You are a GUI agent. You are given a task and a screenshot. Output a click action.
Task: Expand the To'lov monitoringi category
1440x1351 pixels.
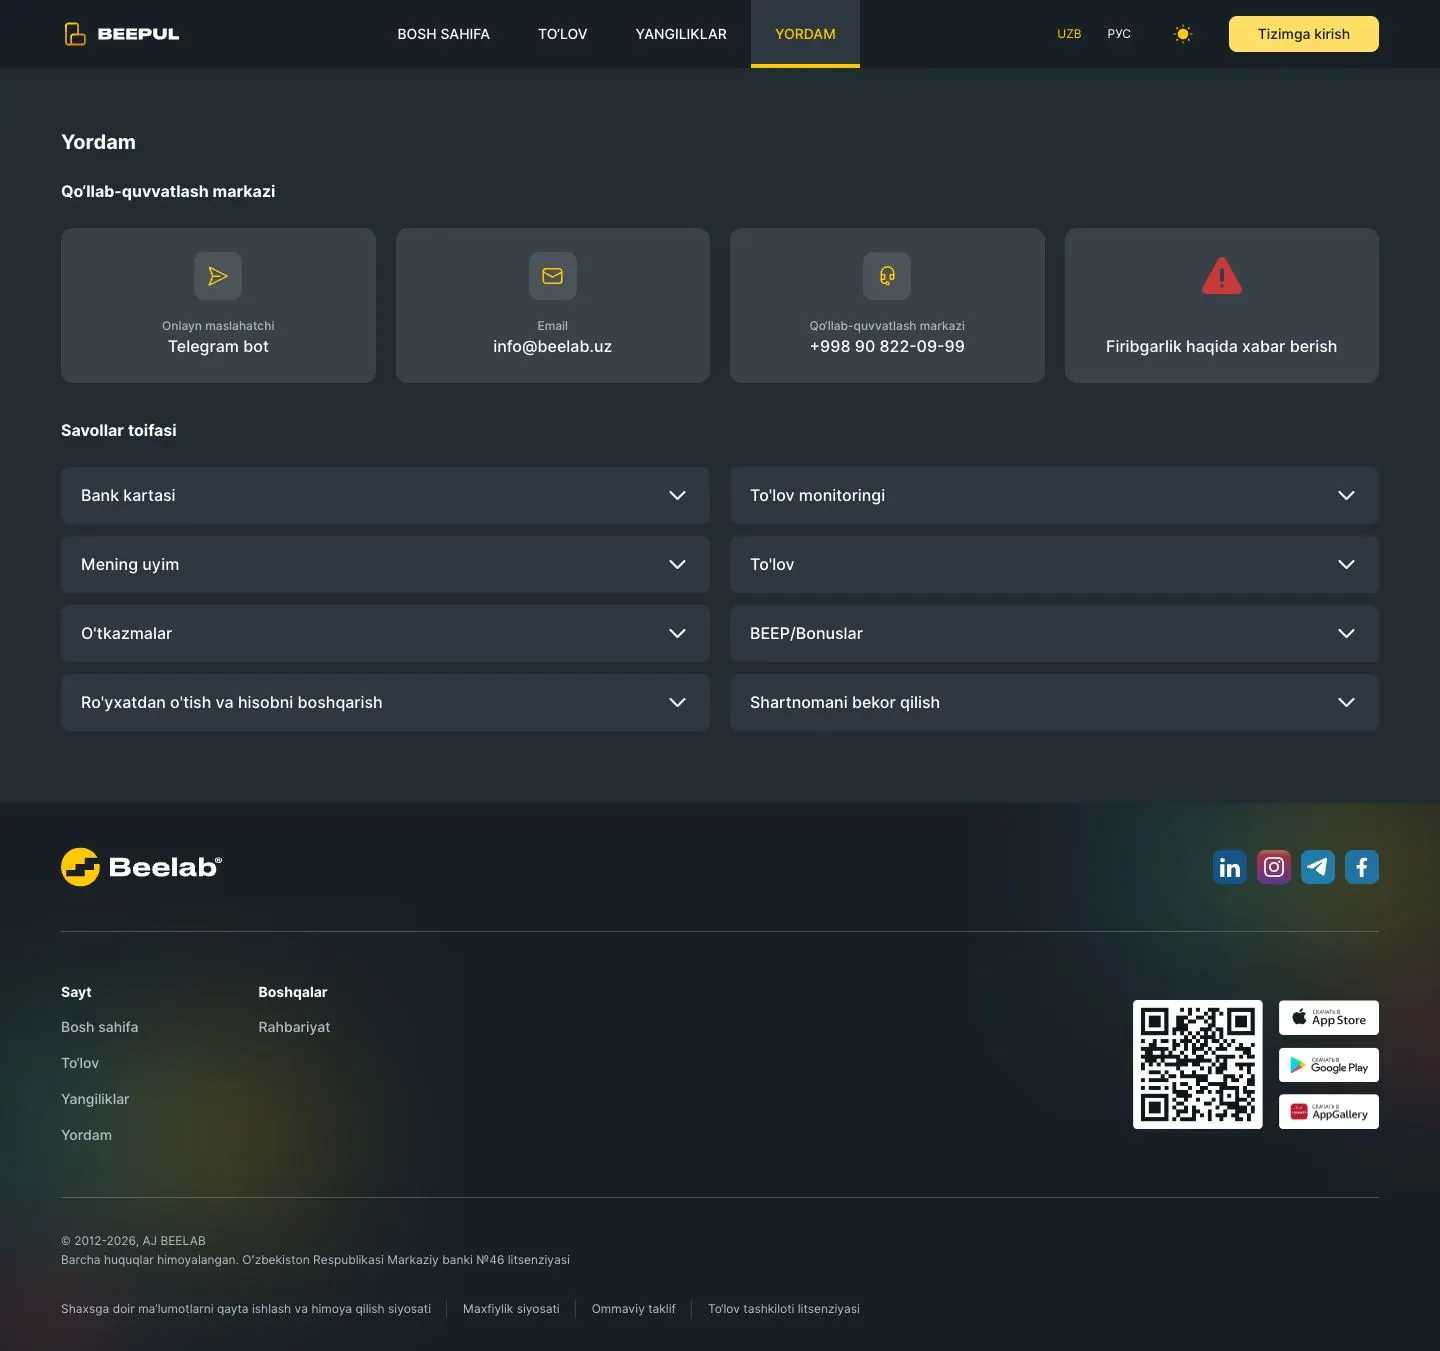click(1054, 495)
